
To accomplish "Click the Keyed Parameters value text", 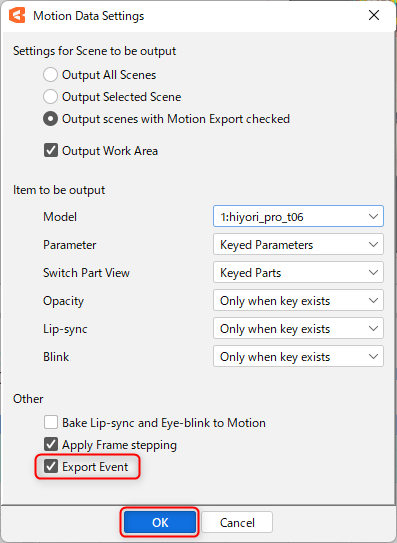I will 266,245.
